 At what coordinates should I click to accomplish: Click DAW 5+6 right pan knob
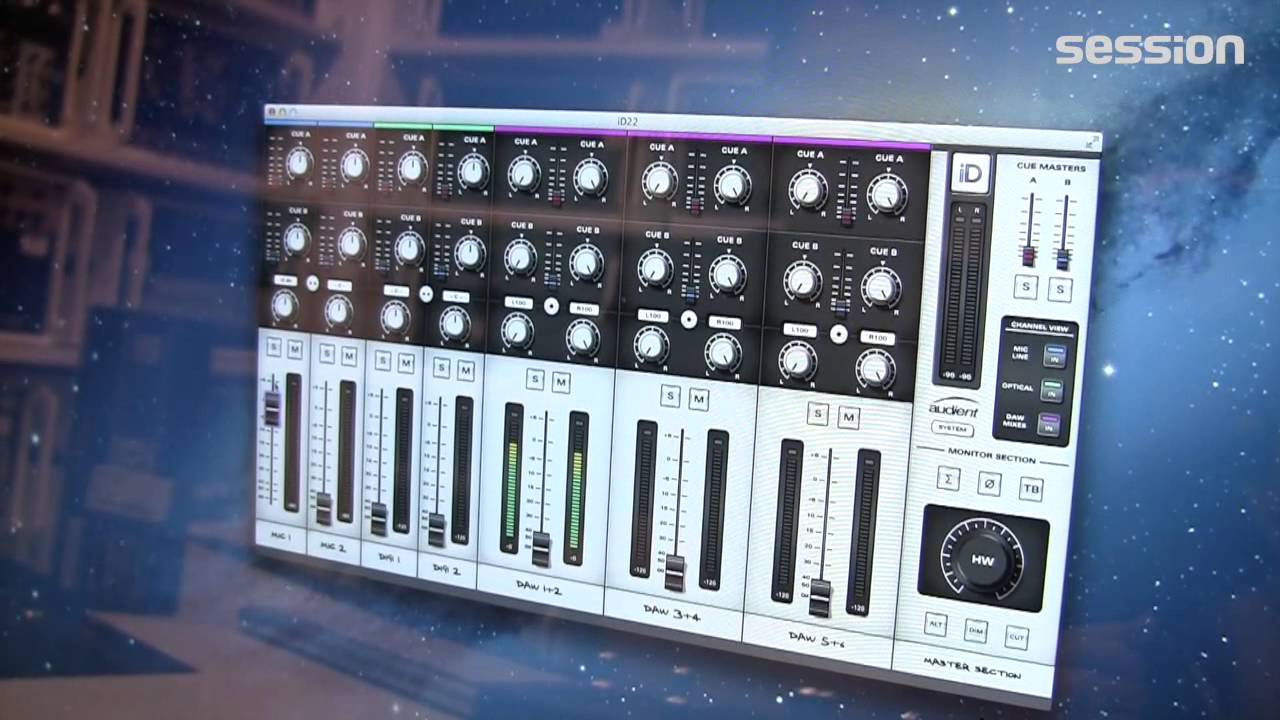coord(875,369)
